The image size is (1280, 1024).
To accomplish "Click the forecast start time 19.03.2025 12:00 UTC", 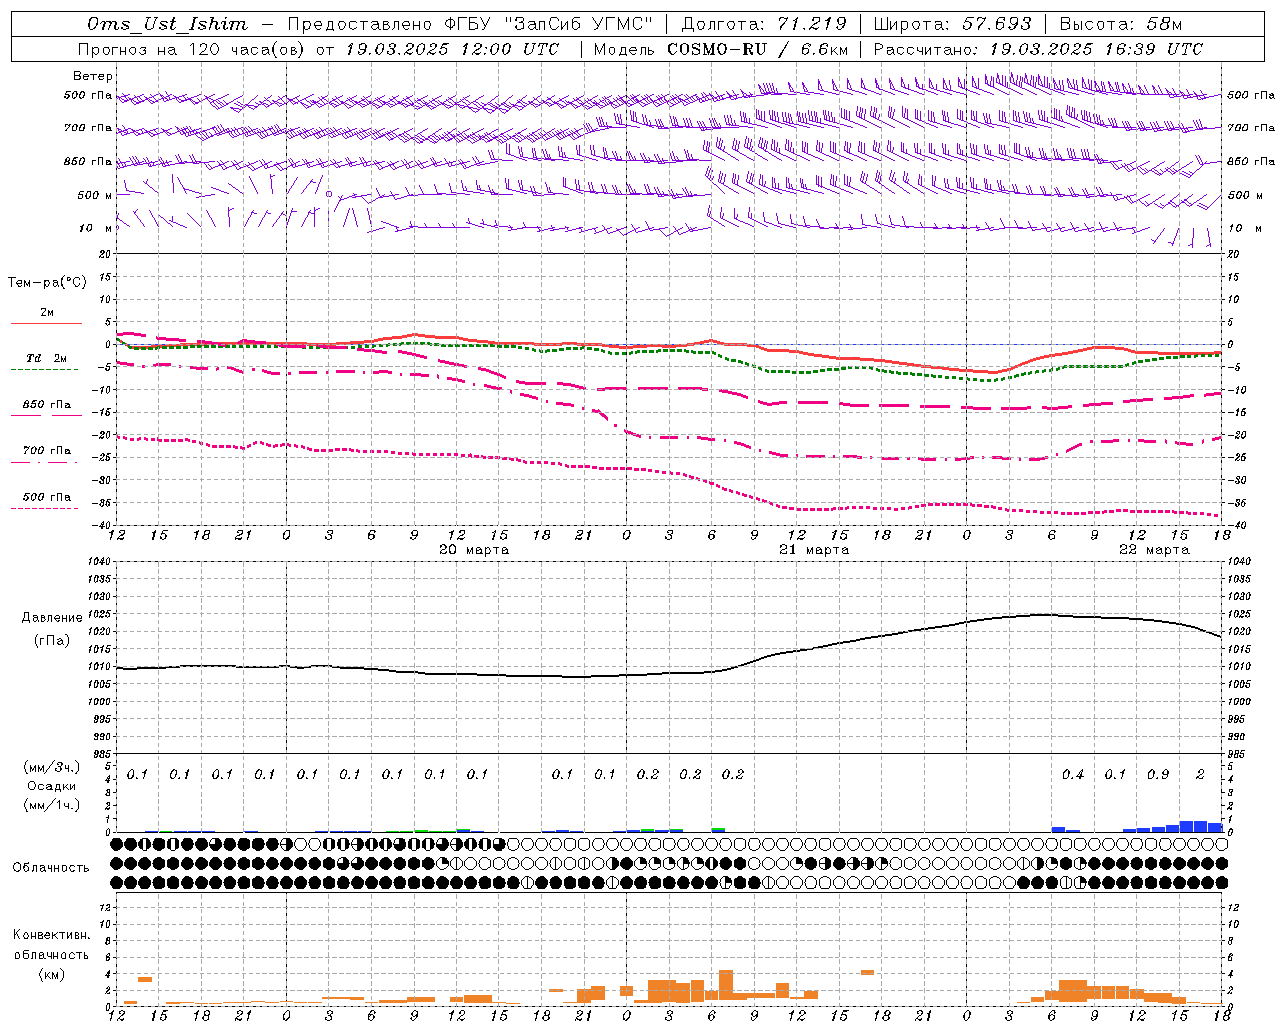I will pos(452,49).
